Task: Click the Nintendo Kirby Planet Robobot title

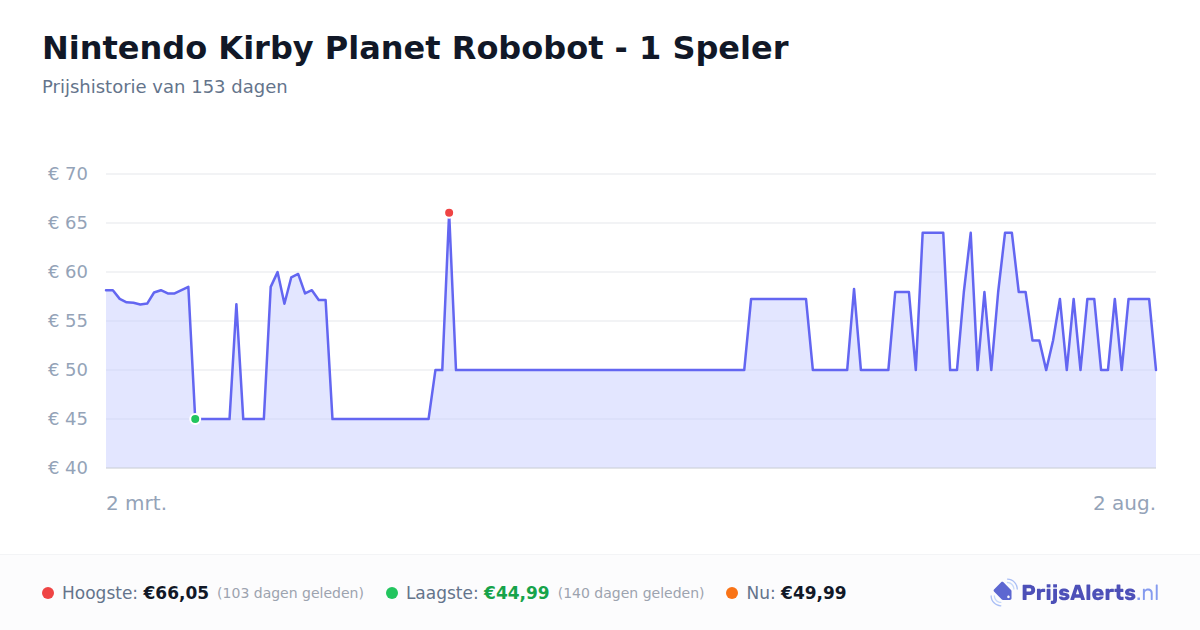Action: click(x=415, y=48)
